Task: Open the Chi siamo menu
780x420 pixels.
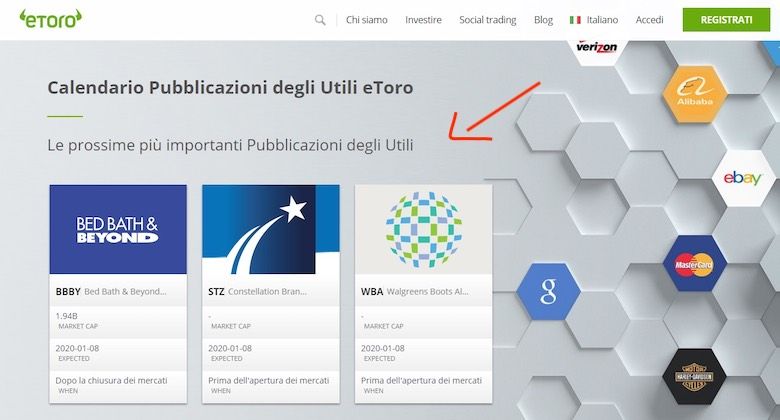Action: [367, 20]
